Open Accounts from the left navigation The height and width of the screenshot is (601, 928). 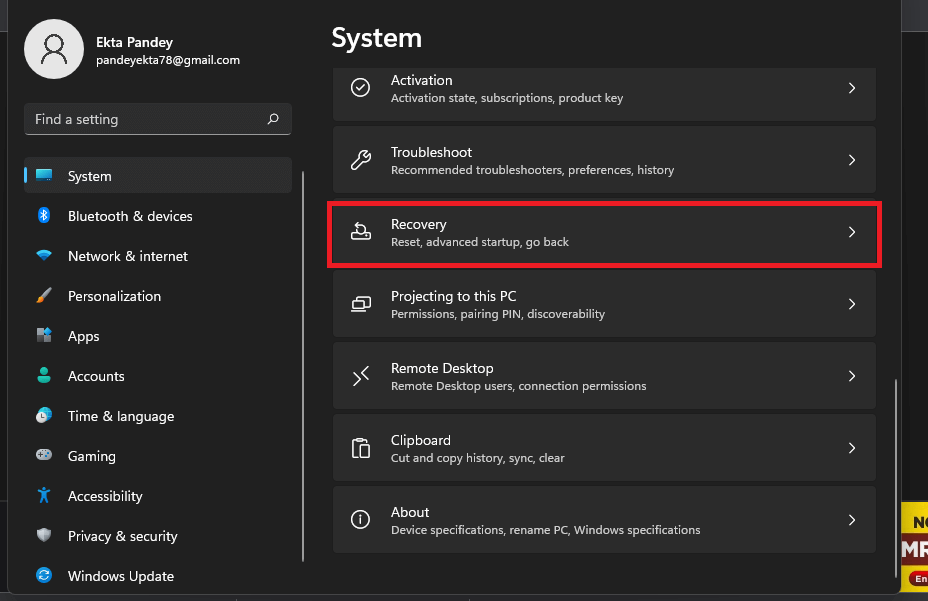[x=96, y=376]
